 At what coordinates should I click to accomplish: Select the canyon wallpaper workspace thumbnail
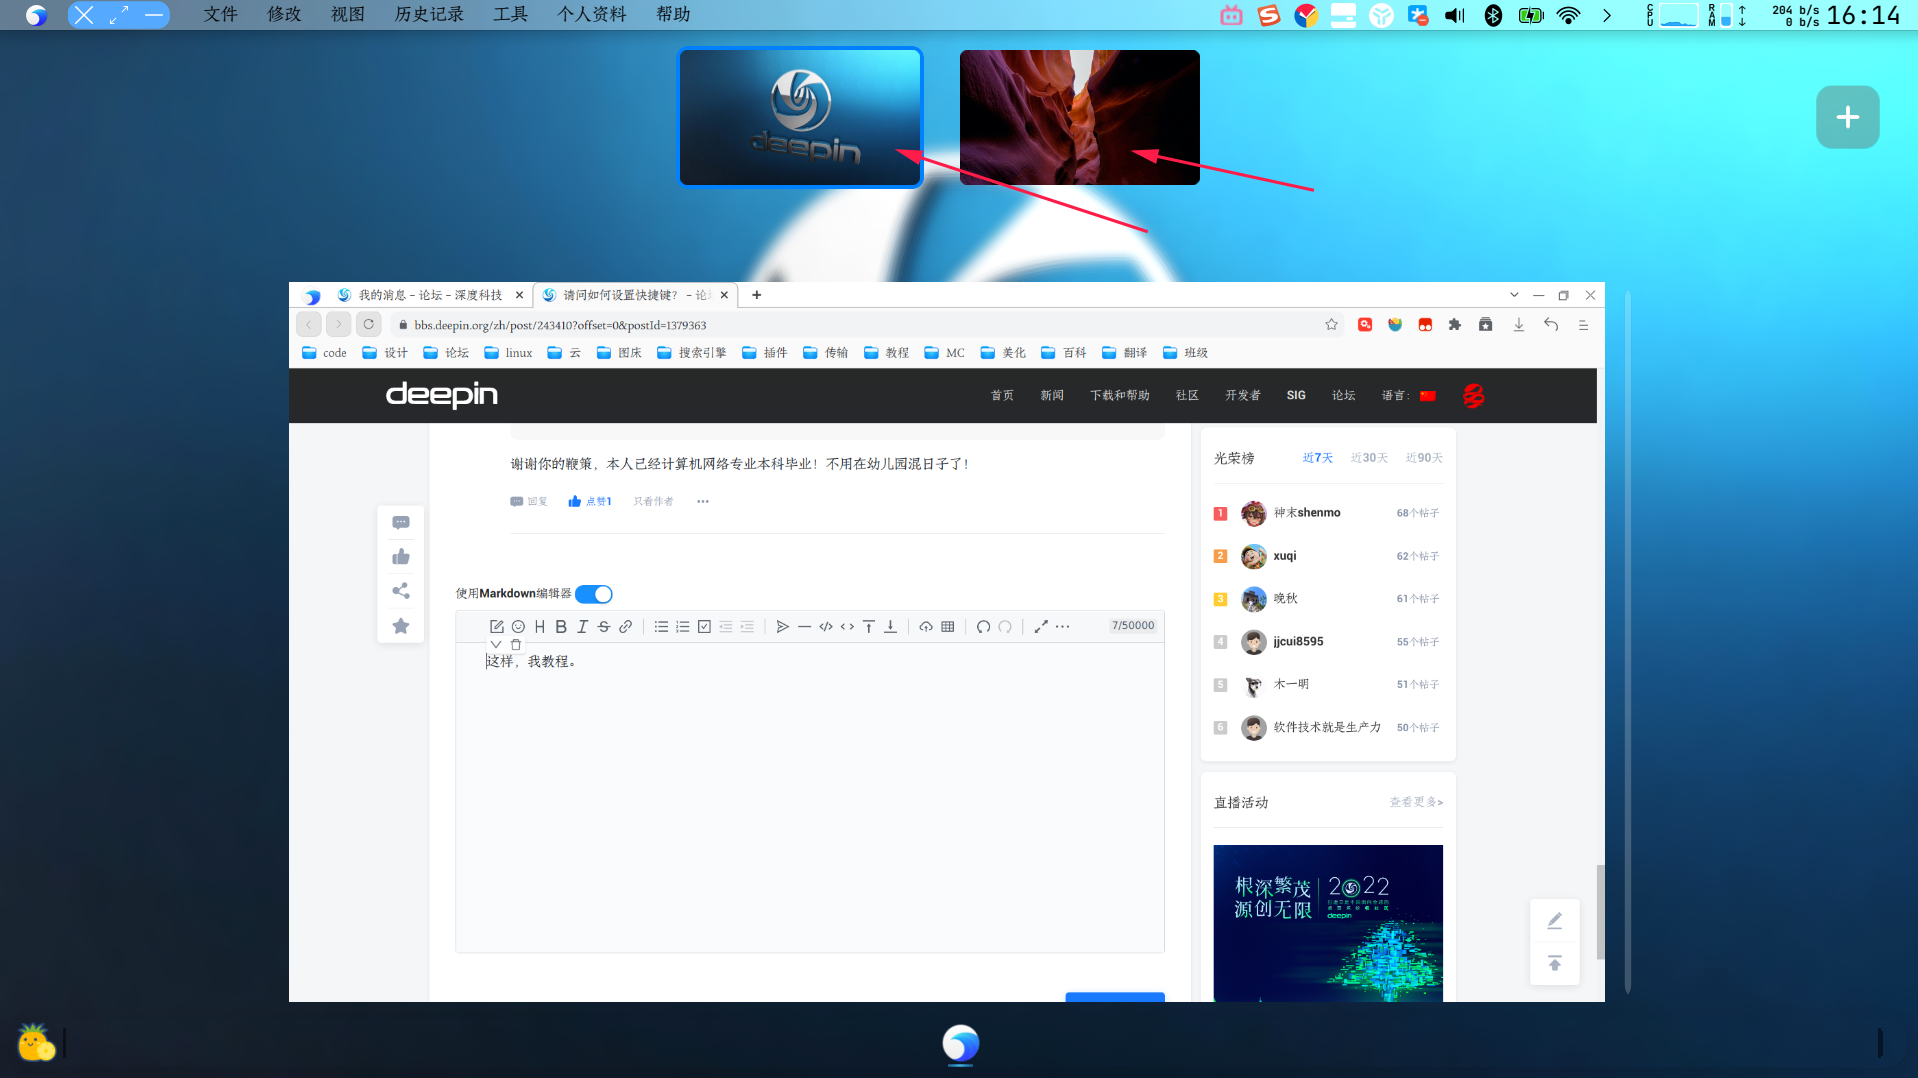[x=1080, y=117]
